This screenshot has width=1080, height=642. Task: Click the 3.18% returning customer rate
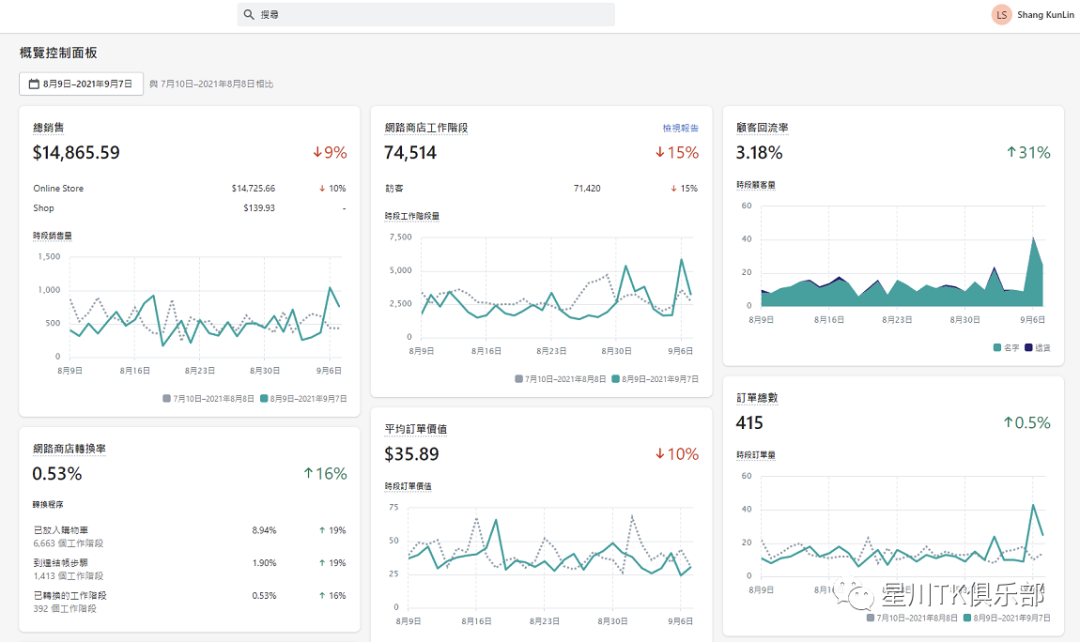tap(759, 152)
